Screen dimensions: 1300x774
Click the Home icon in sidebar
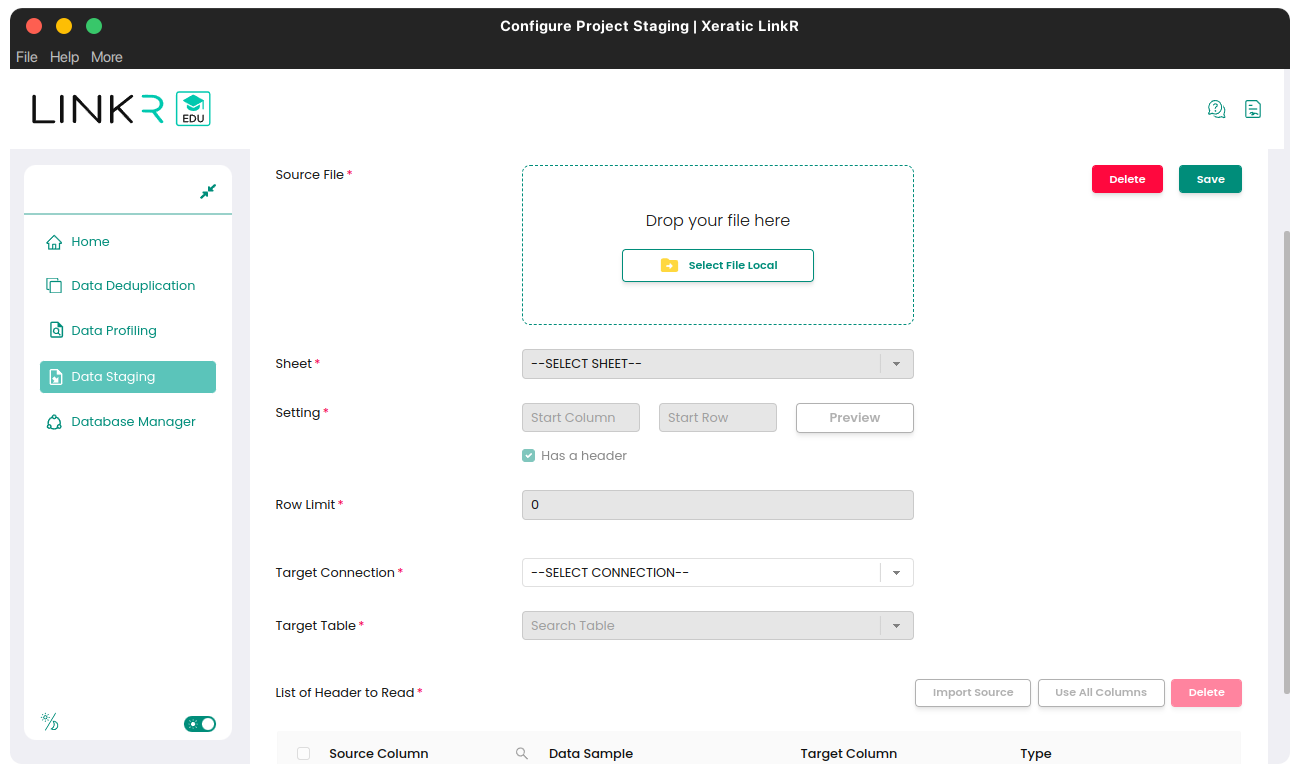pyautogui.click(x=54, y=242)
